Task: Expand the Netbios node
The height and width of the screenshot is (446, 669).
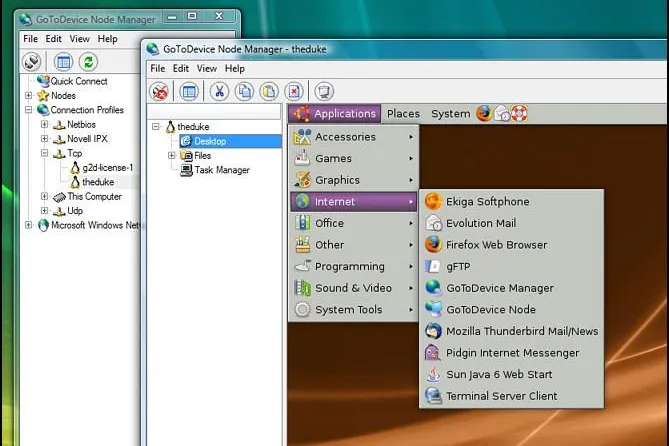Action: 44,124
